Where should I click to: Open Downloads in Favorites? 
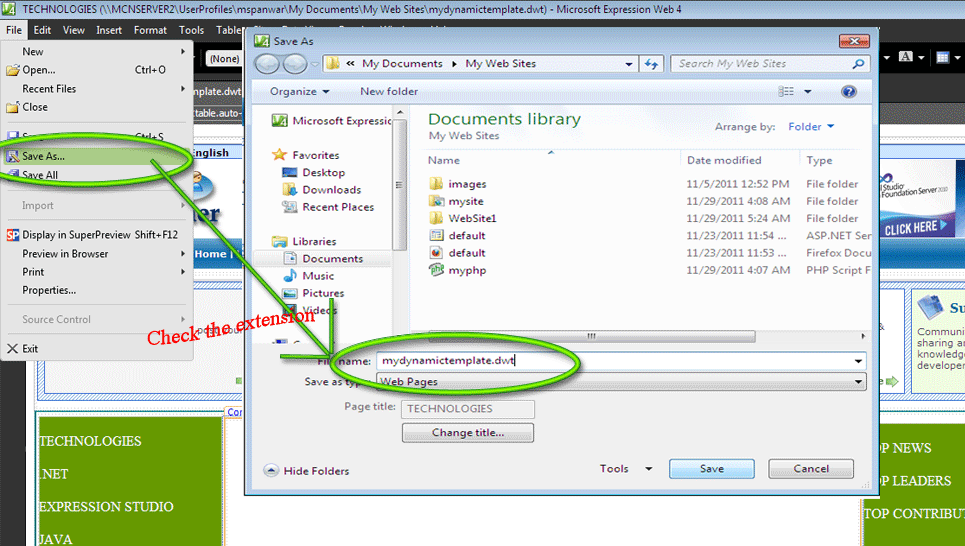click(x=331, y=190)
